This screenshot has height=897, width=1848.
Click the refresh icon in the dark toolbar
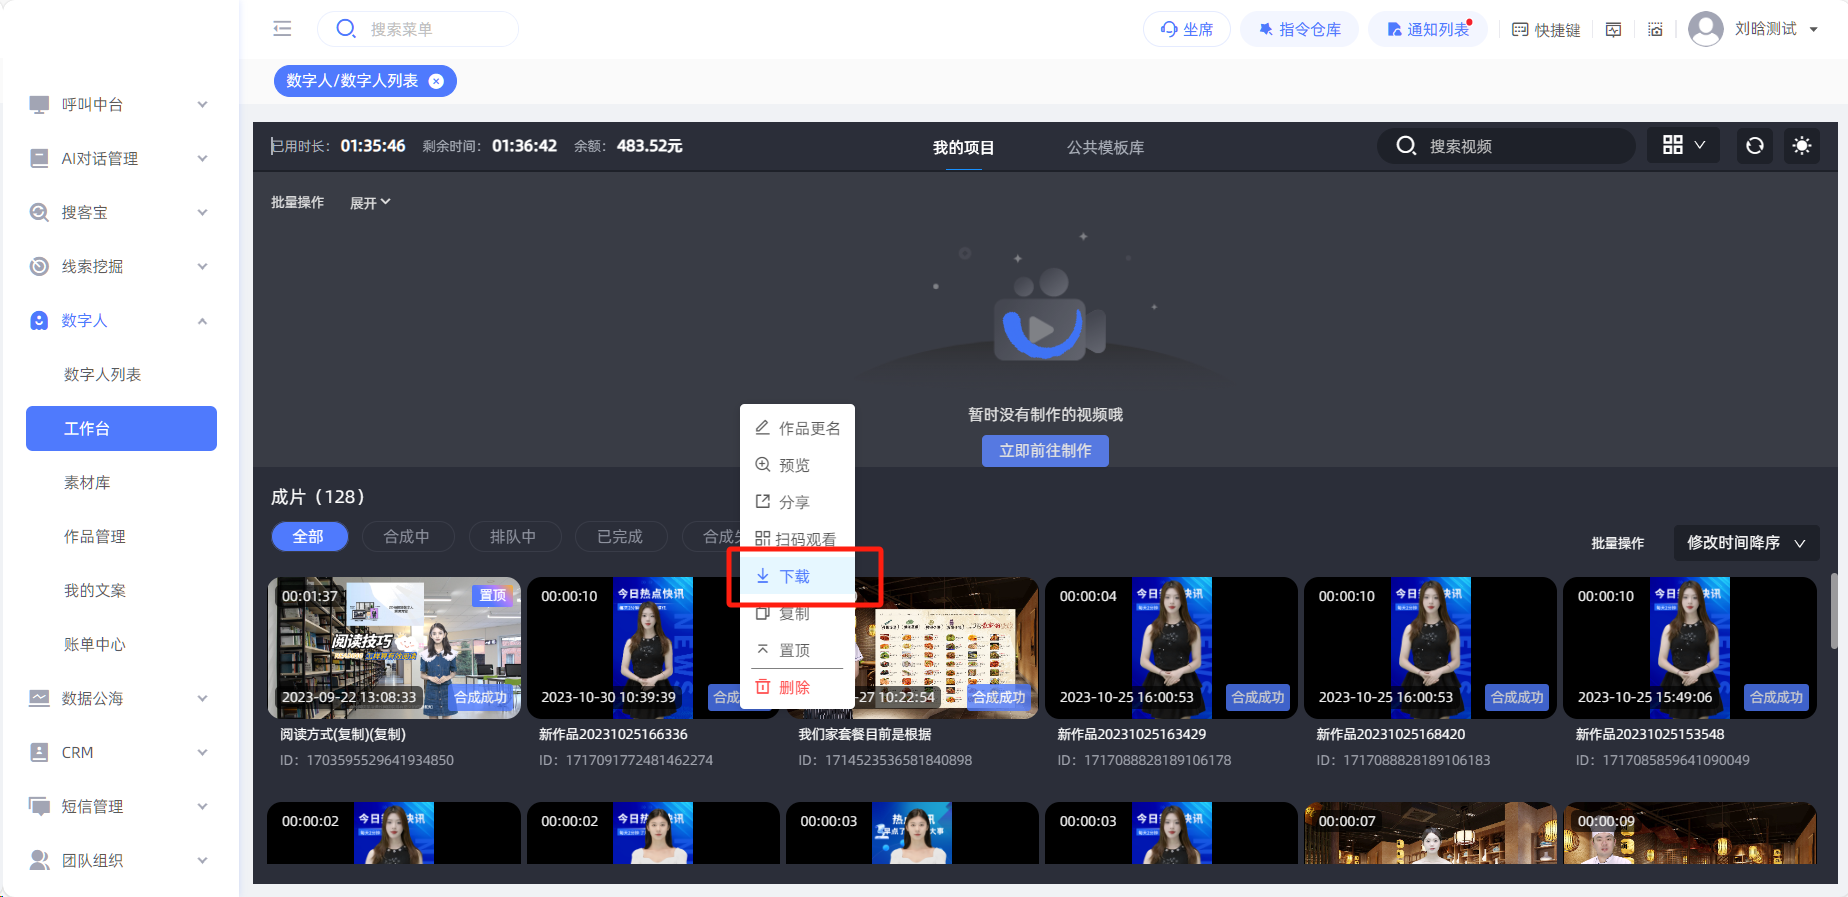click(x=1755, y=146)
